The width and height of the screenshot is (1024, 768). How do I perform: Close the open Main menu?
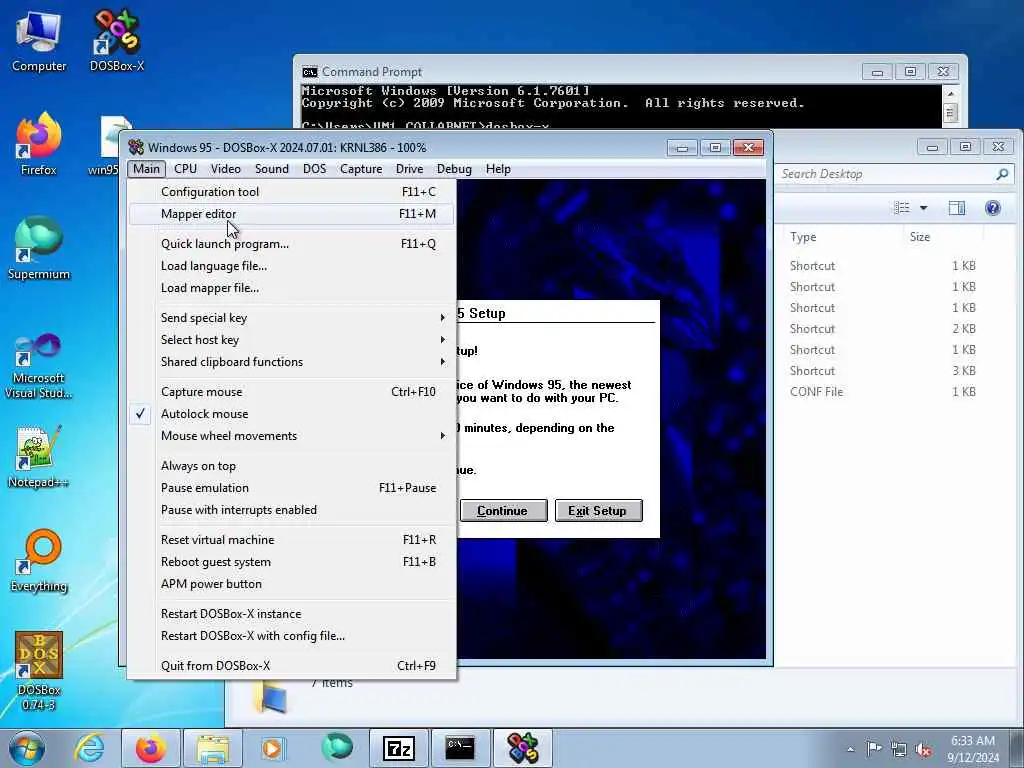click(146, 169)
